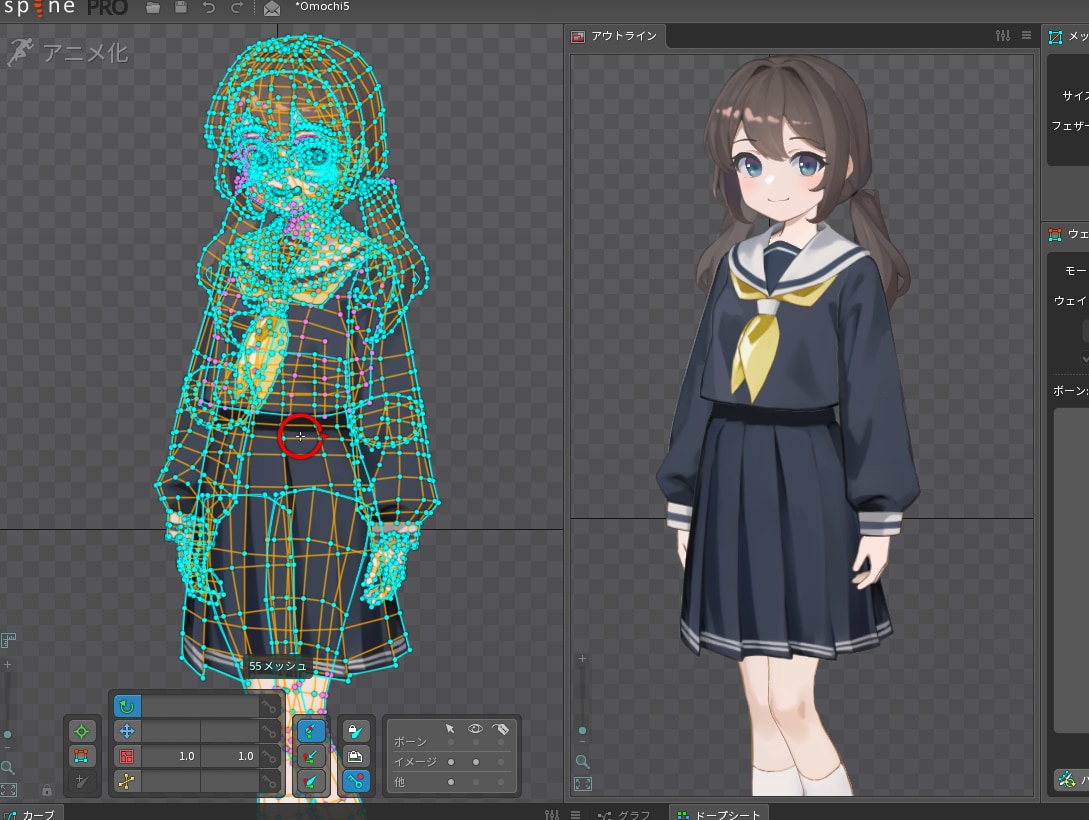Select the World axes icon

311,781
